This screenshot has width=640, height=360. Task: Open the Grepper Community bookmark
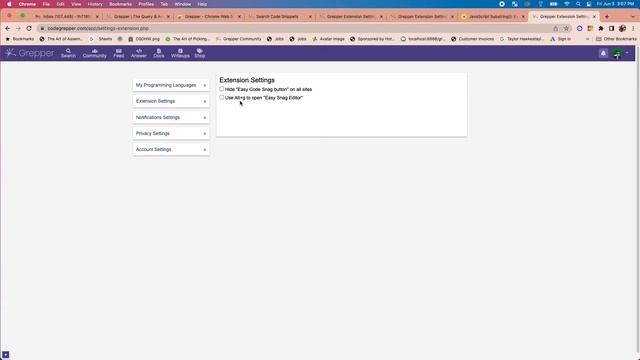238,39
